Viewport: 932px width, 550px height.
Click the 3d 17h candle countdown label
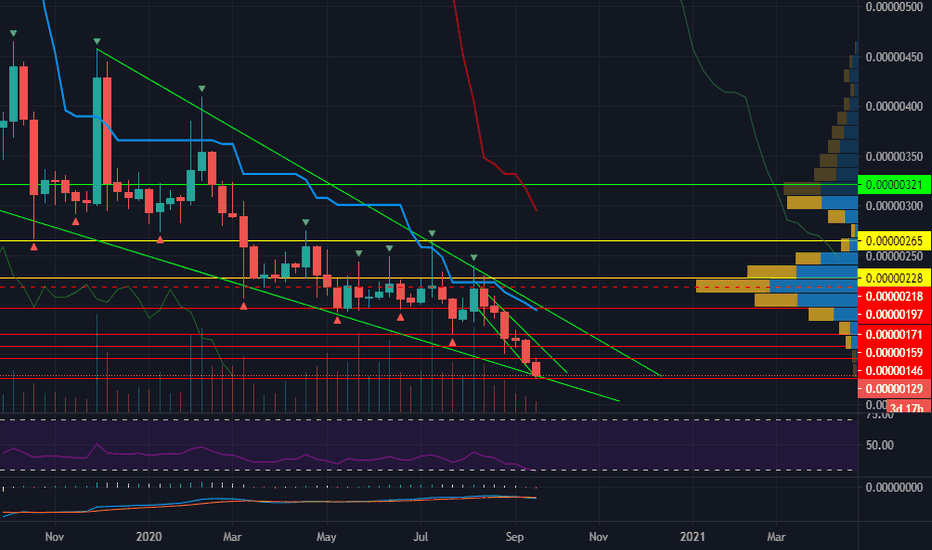point(906,408)
